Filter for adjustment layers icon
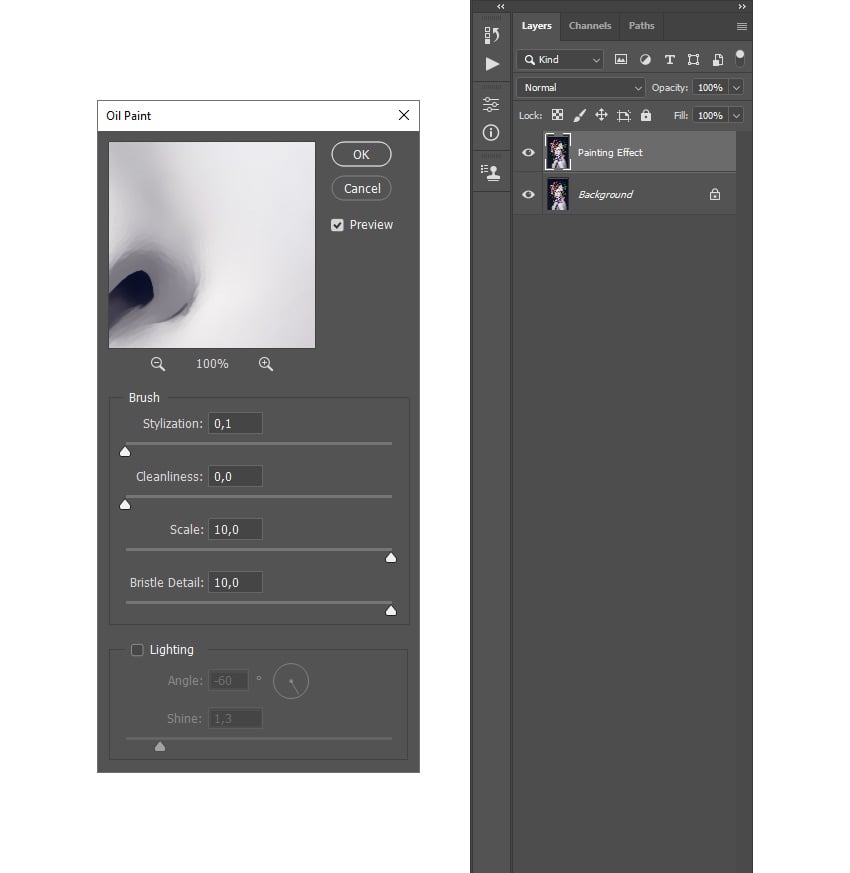Viewport: 850px width, 873px height. point(645,60)
